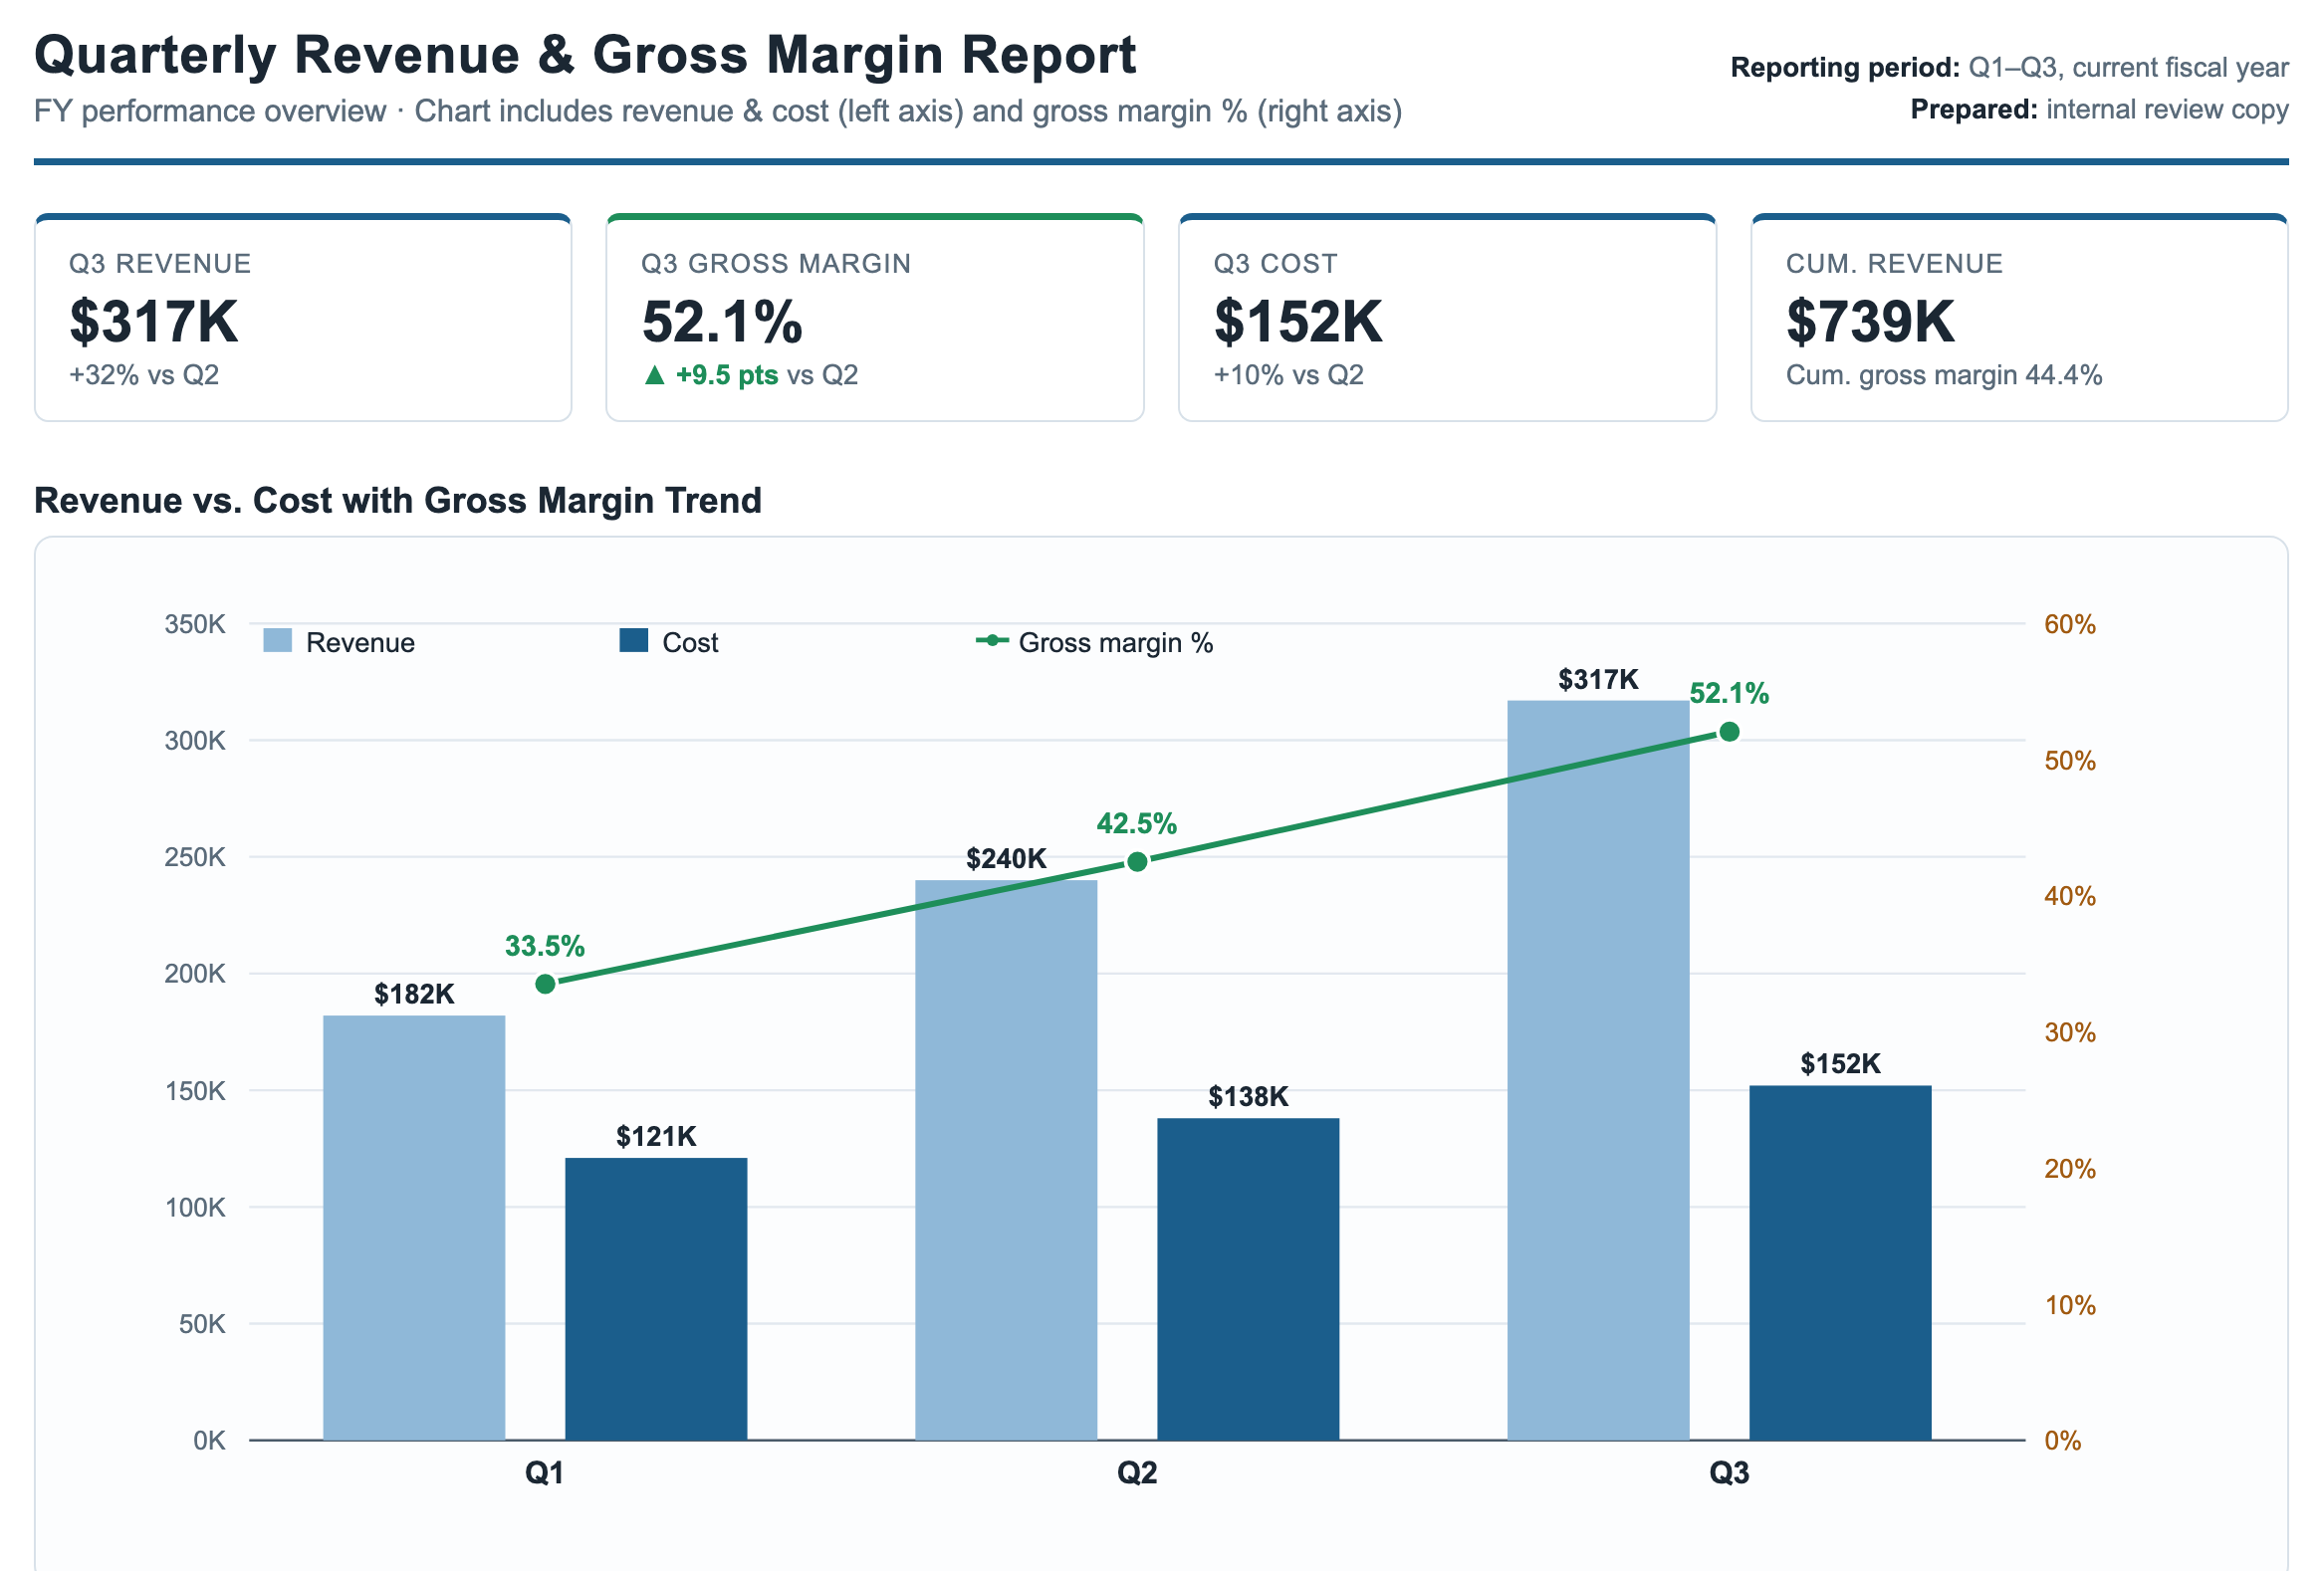Screen dimensions: 2324x1571
Task: Click the Q1 x-axis label
Action: 545,1472
